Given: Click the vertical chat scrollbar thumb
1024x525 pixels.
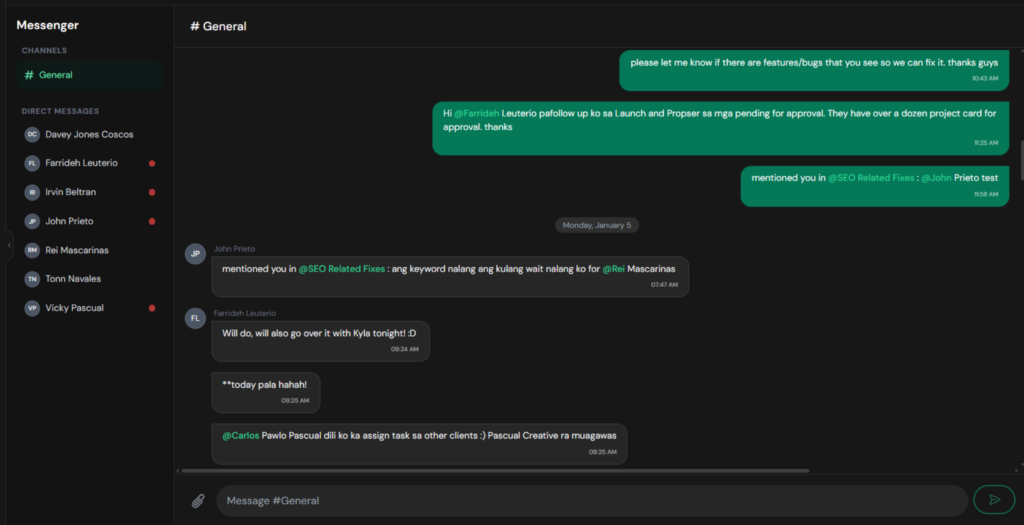Looking at the screenshot, I should (1020, 160).
